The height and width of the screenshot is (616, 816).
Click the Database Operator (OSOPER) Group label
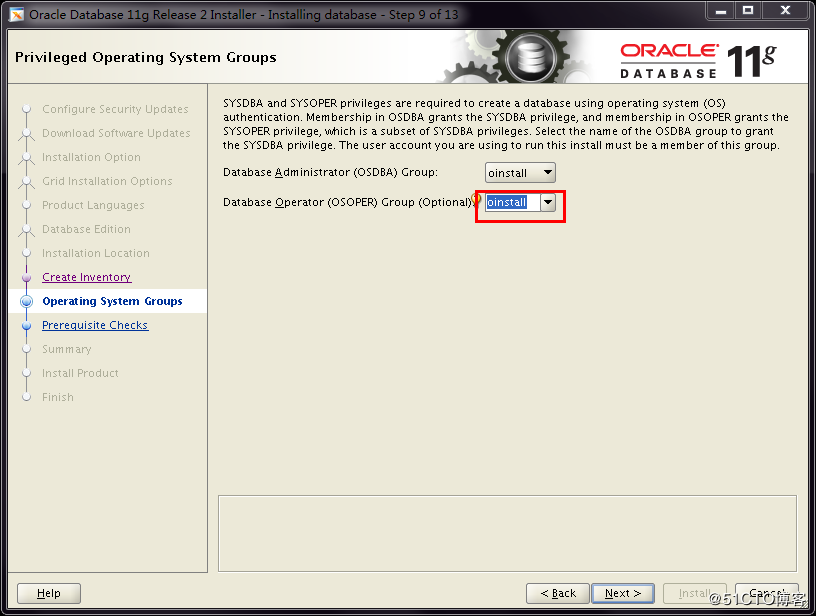tap(348, 202)
